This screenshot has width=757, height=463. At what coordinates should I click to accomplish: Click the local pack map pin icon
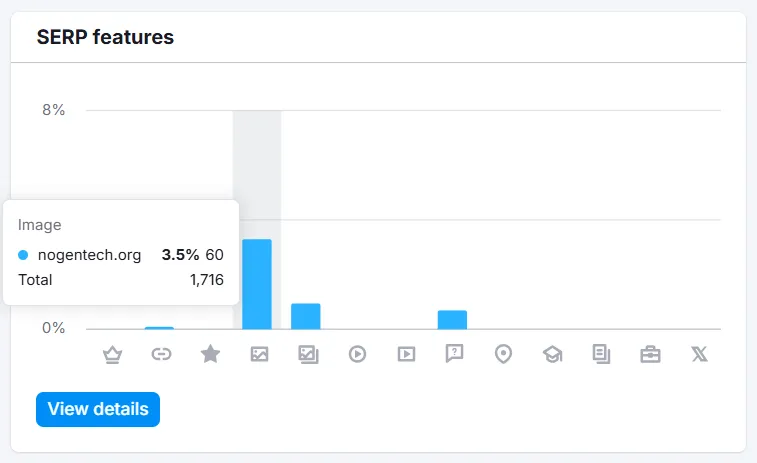504,354
